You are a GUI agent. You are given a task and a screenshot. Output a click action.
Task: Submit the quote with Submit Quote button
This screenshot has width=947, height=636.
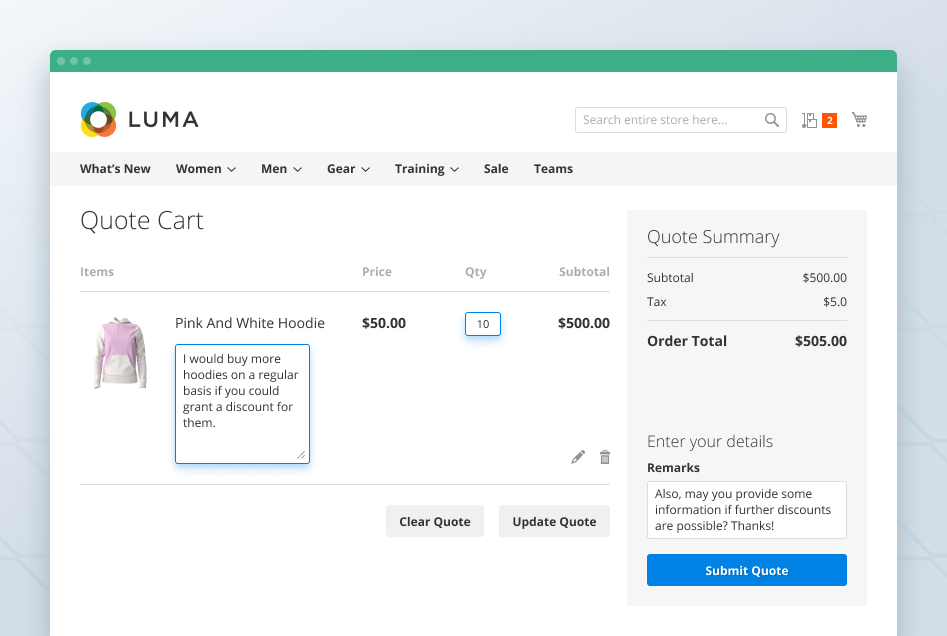coord(746,570)
